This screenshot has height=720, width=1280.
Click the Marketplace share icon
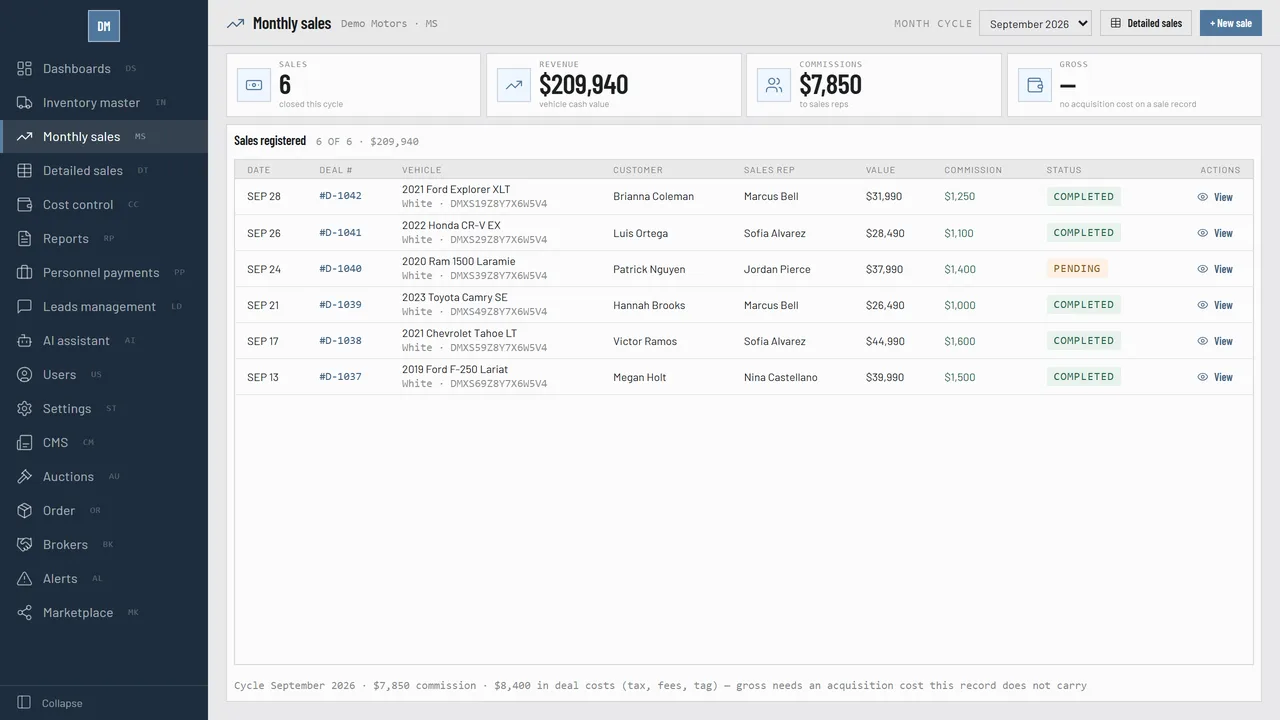[24, 612]
